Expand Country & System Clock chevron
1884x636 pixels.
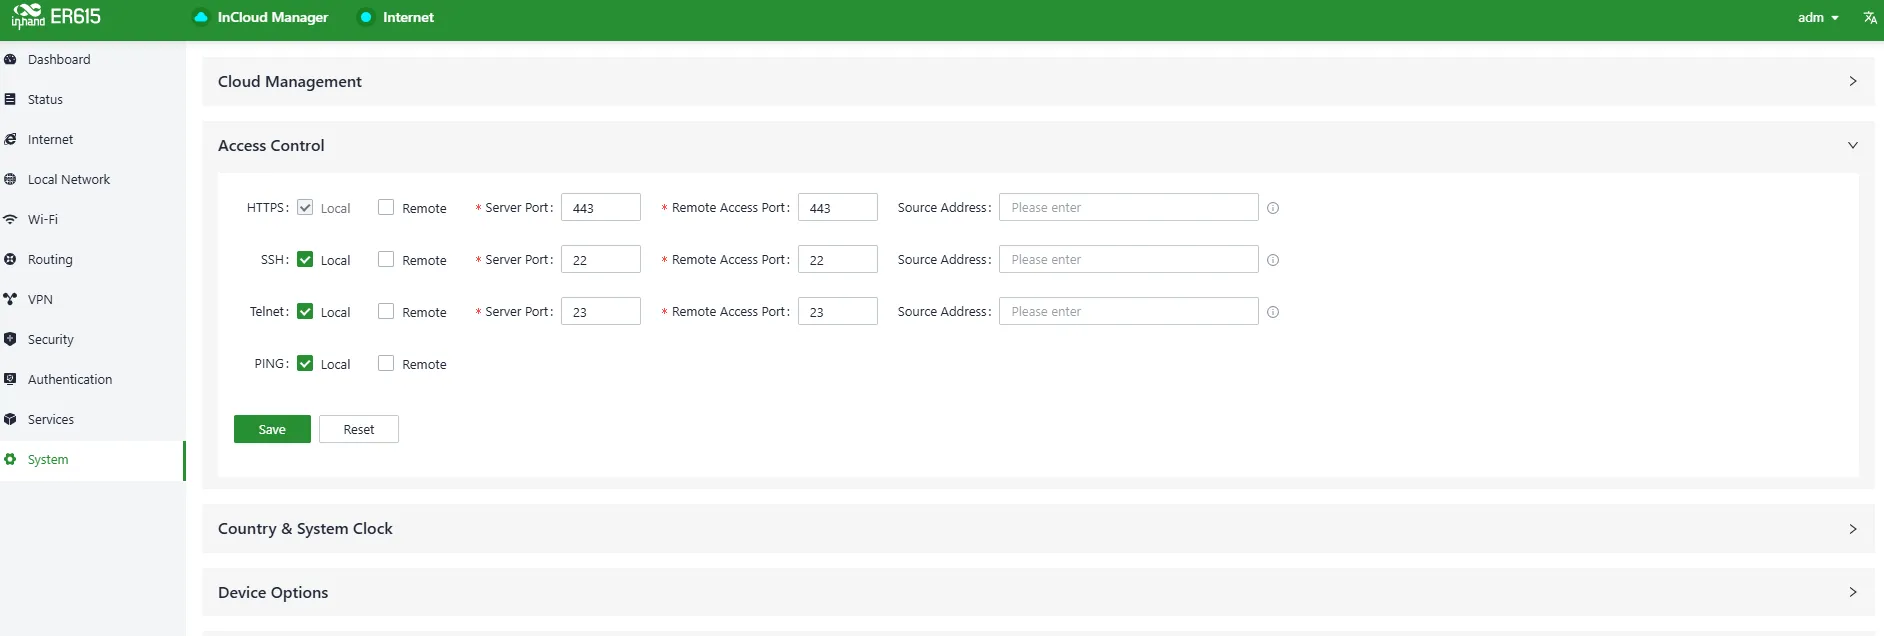pyautogui.click(x=1853, y=528)
